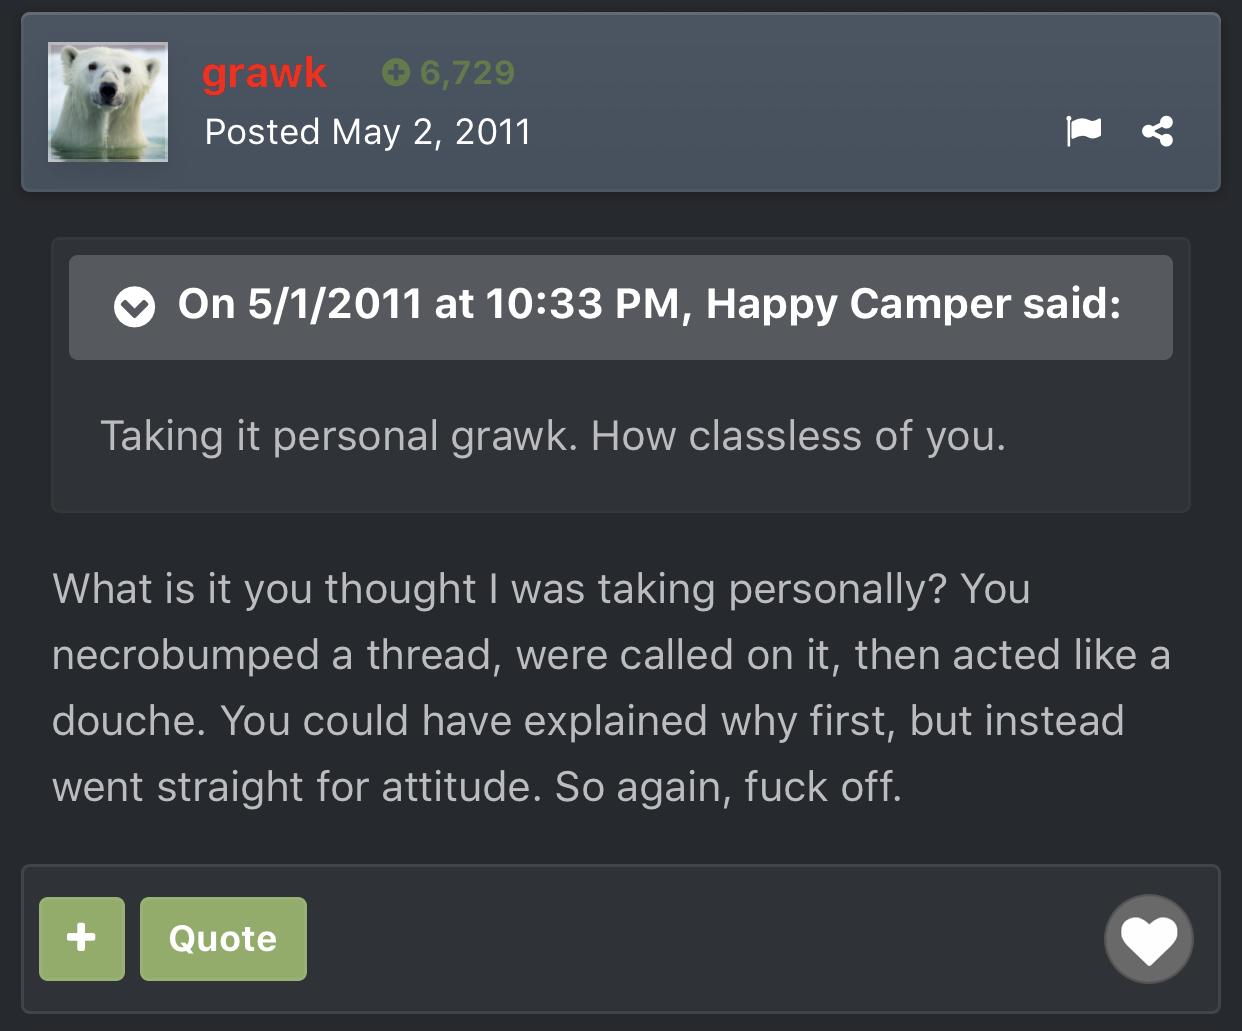The image size is (1242, 1031).
Task: Click the 6,729 reputation count
Action: coord(467,72)
